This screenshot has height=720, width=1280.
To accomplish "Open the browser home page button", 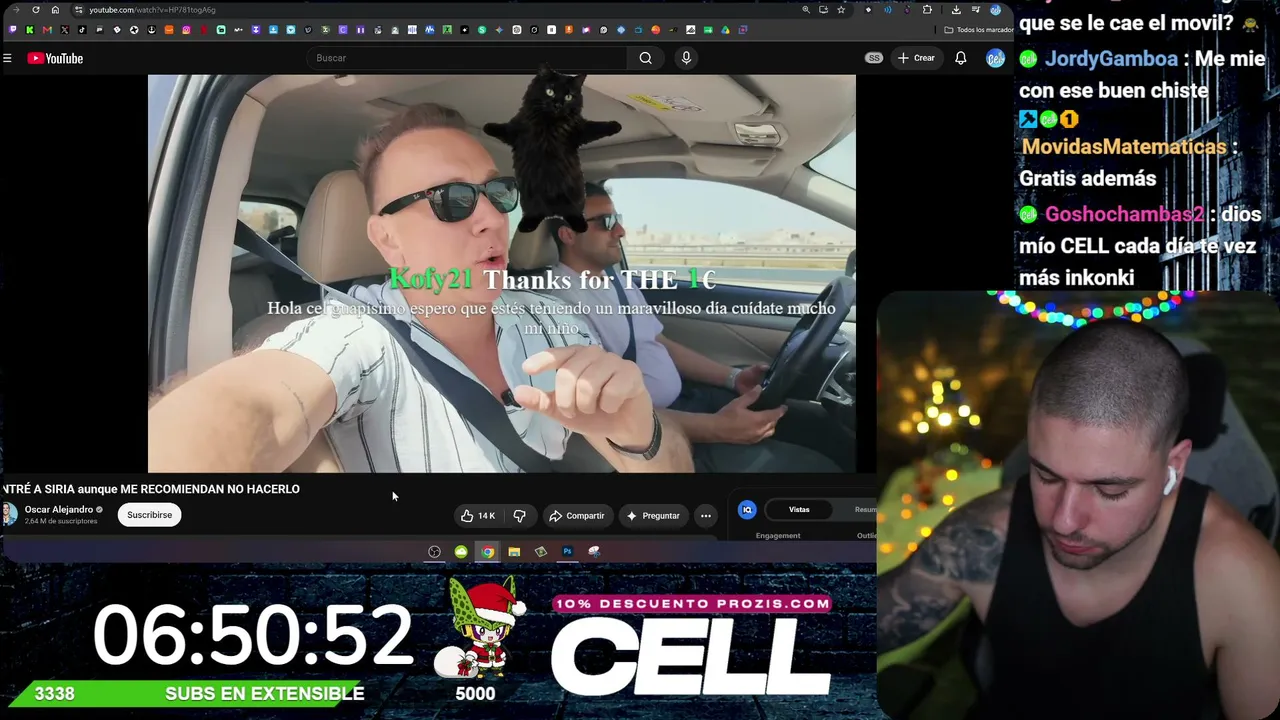I will 55,10.
